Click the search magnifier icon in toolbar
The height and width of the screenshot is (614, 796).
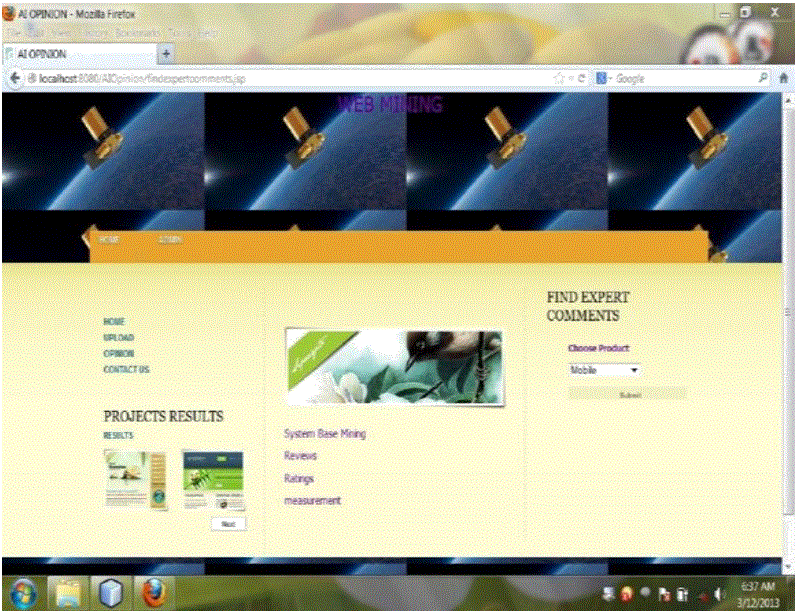763,78
